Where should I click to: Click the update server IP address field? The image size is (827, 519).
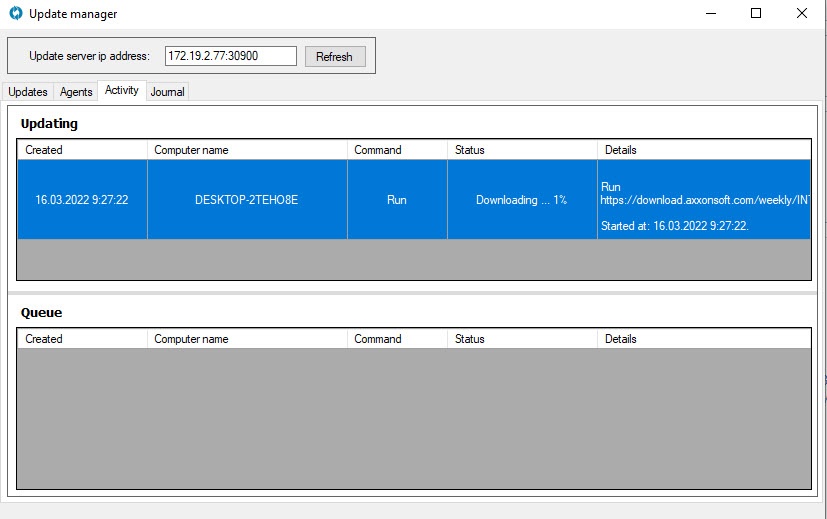[230, 56]
